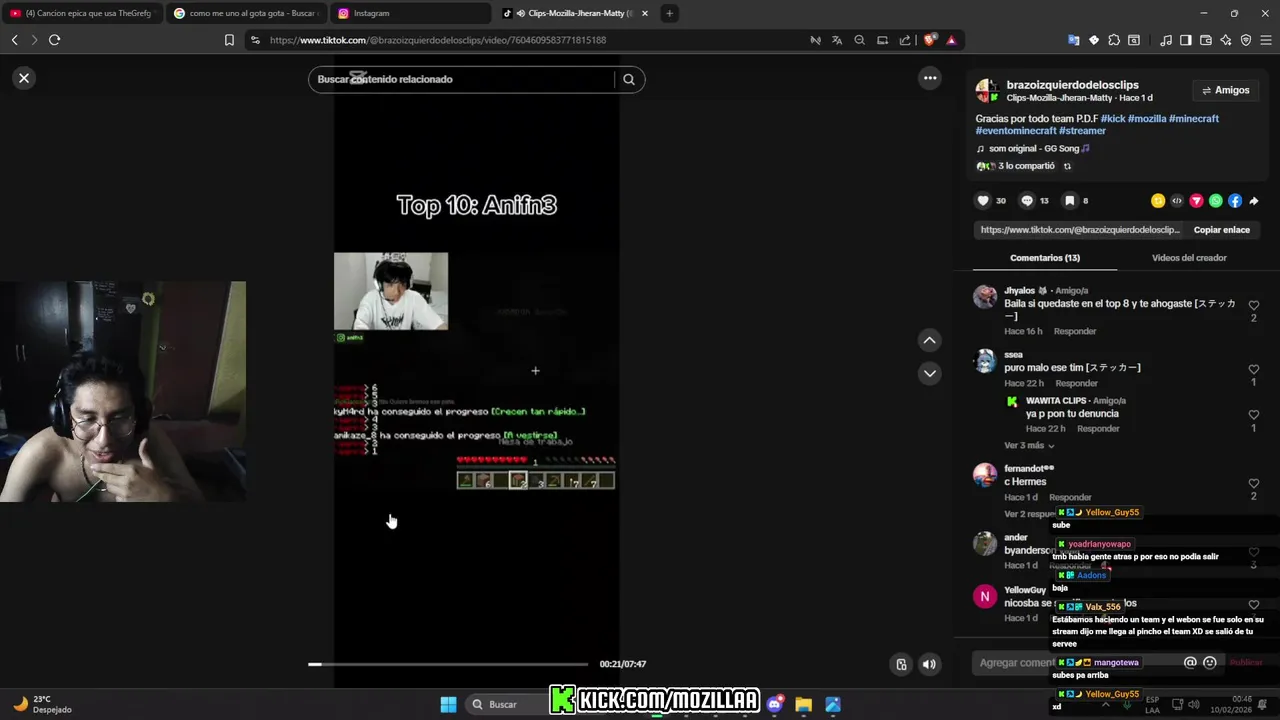Click inside Buscar contenido relacionado field

(462, 79)
